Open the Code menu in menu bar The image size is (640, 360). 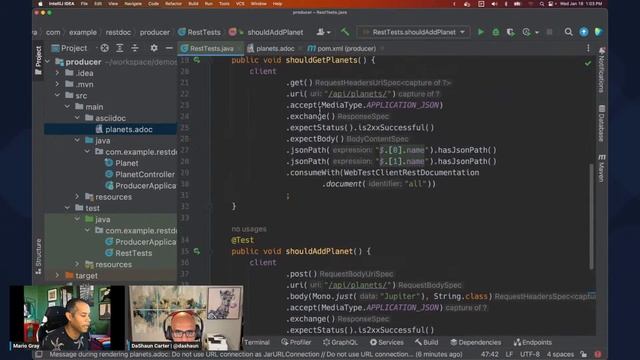point(153,4)
